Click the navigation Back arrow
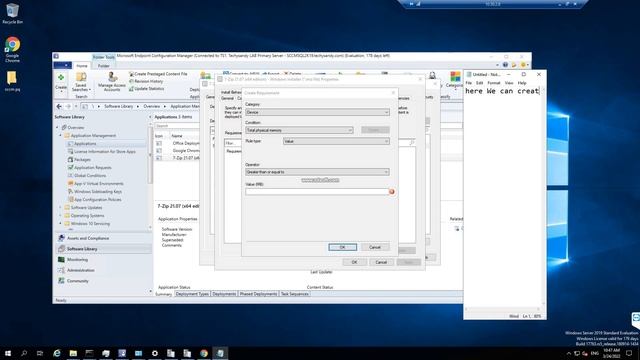This screenshot has width=640, height=360. point(59,107)
